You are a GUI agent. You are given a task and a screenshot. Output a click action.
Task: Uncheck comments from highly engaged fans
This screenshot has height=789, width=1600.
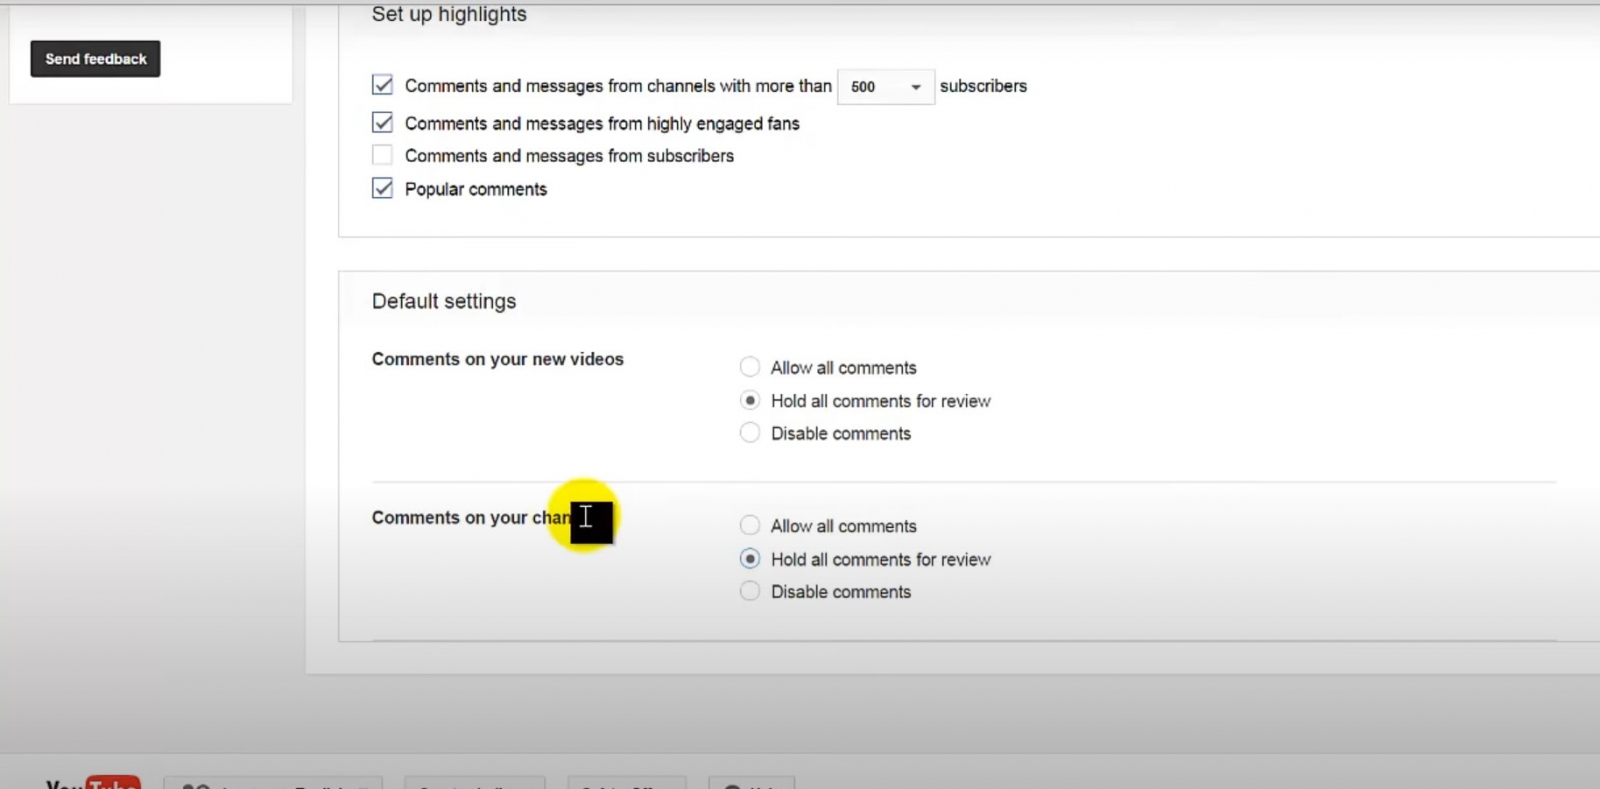tap(382, 123)
